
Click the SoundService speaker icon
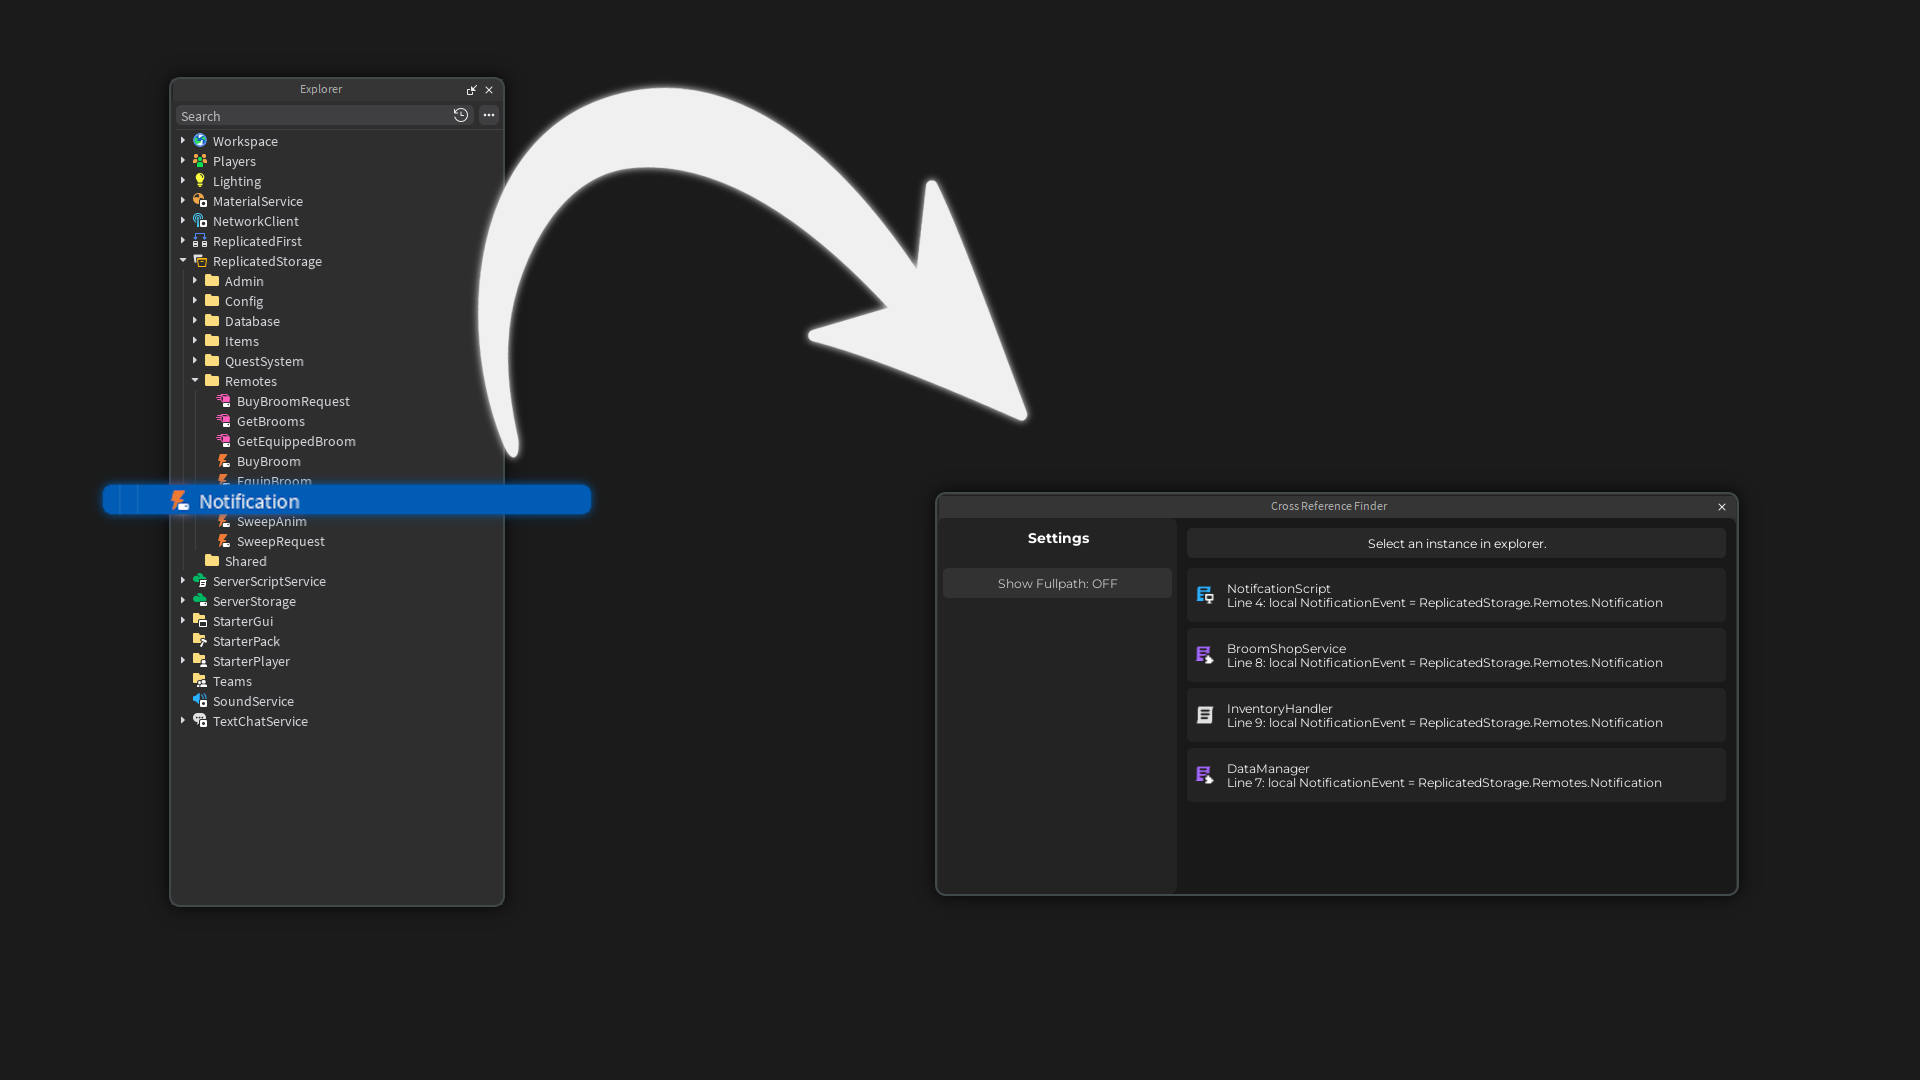click(199, 701)
